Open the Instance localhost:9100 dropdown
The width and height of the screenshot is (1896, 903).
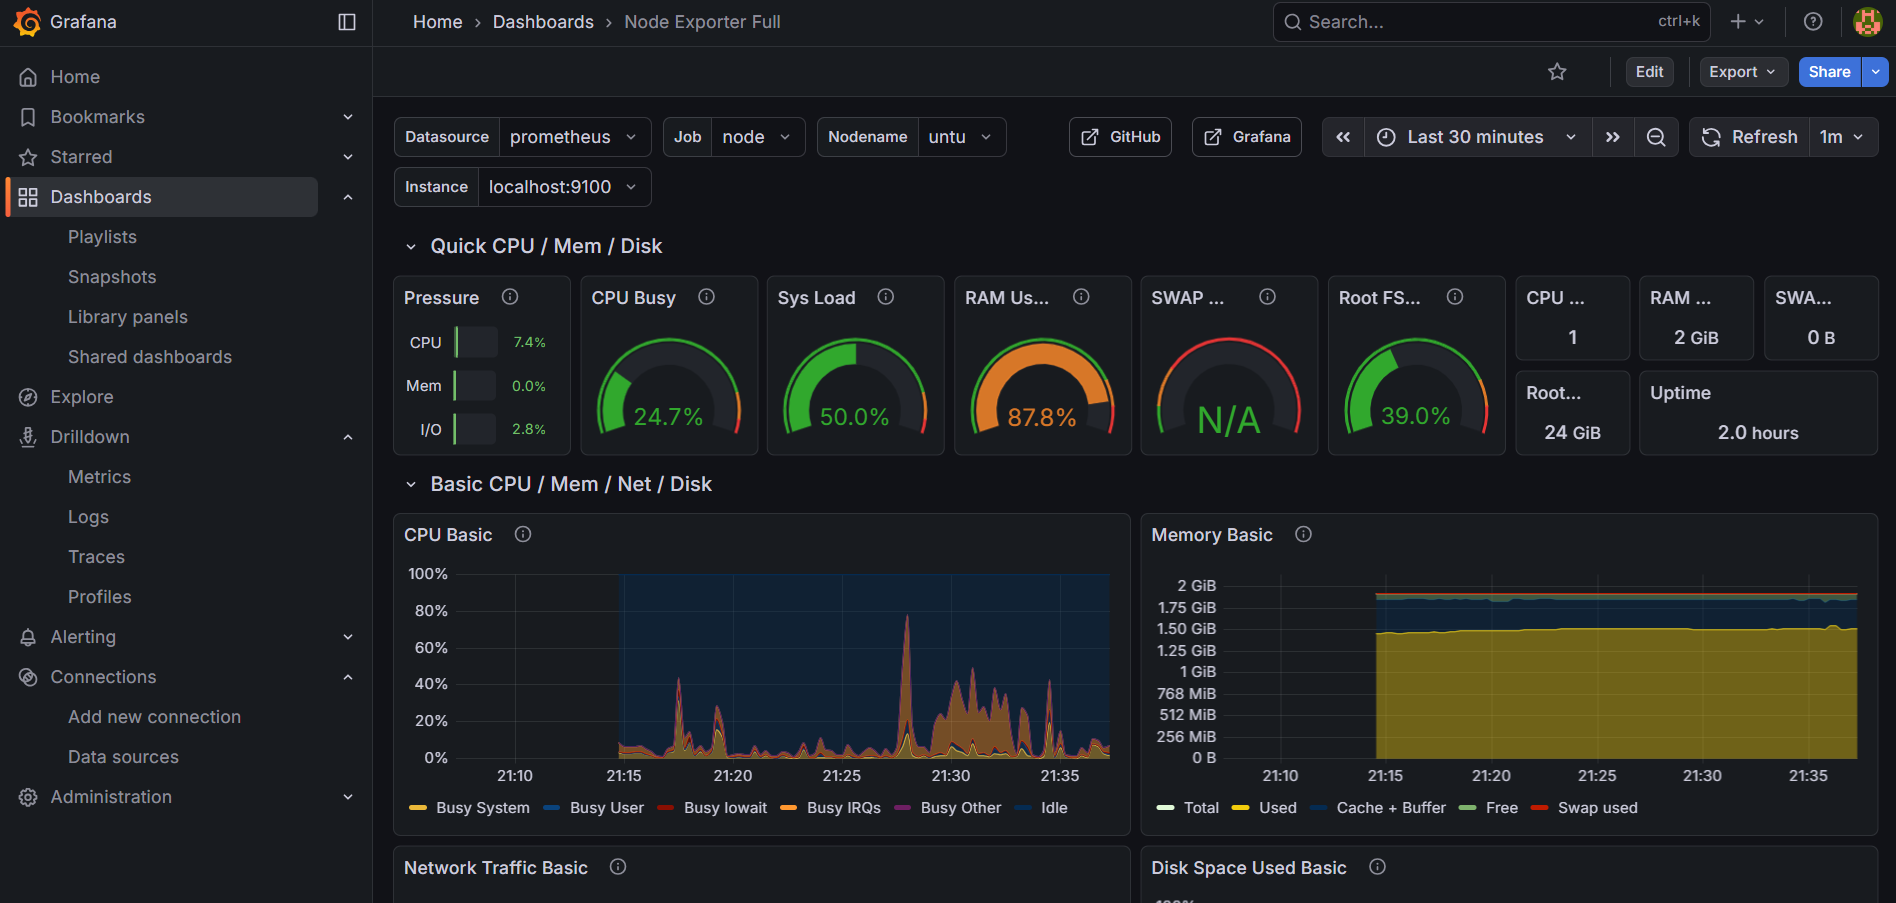pos(564,187)
